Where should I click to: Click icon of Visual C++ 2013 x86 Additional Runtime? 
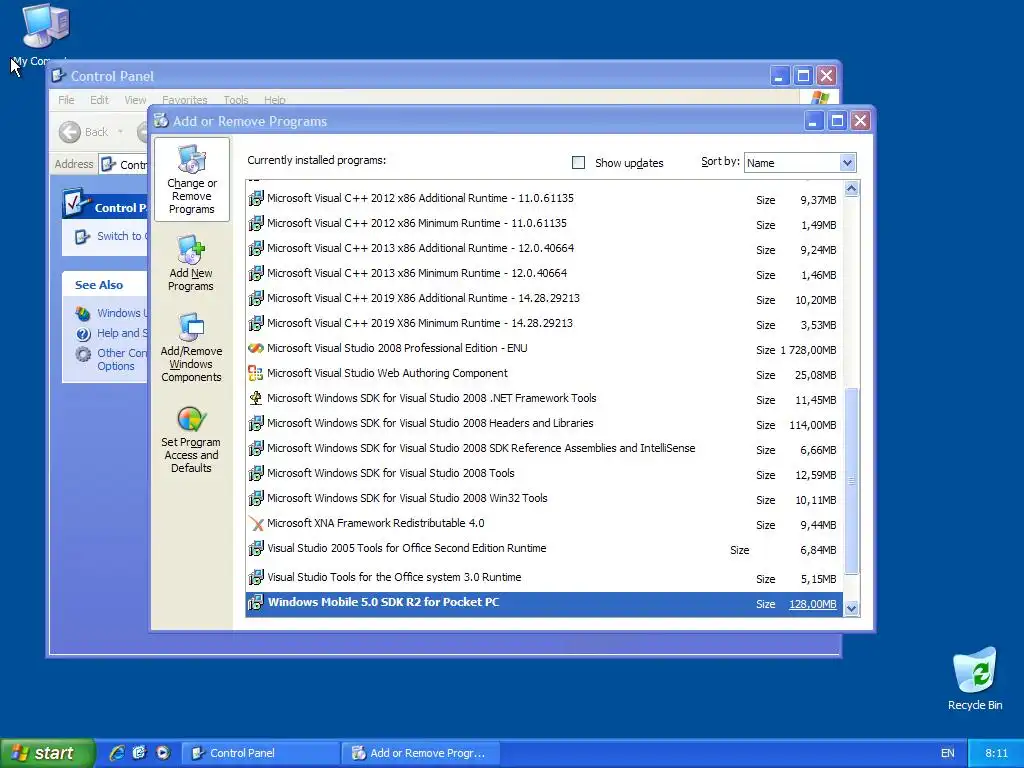[x=256, y=248]
